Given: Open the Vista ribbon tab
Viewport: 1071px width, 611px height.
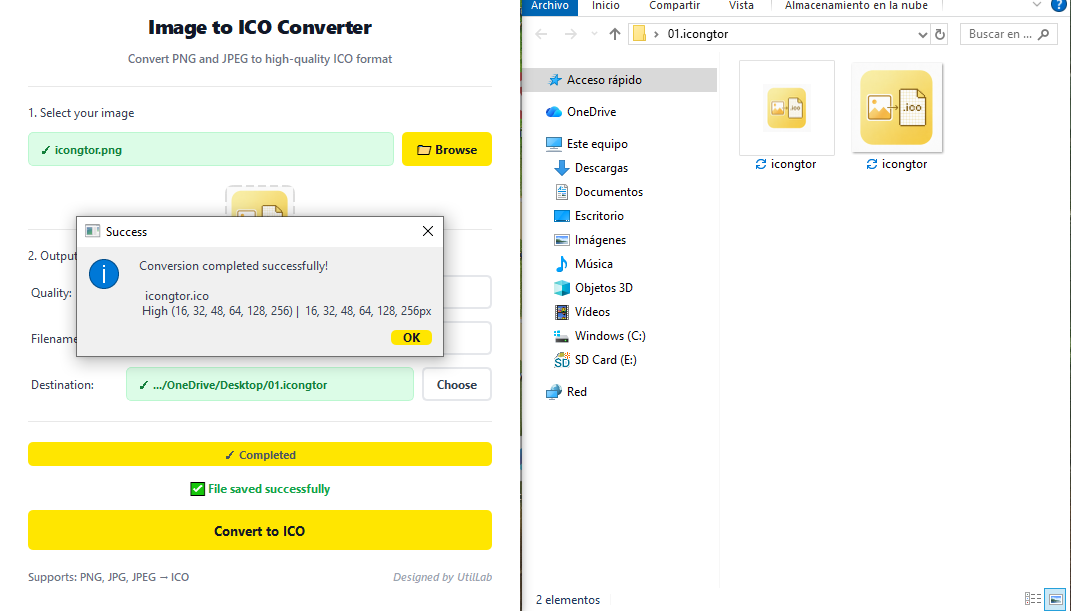Looking at the screenshot, I should 741,6.
